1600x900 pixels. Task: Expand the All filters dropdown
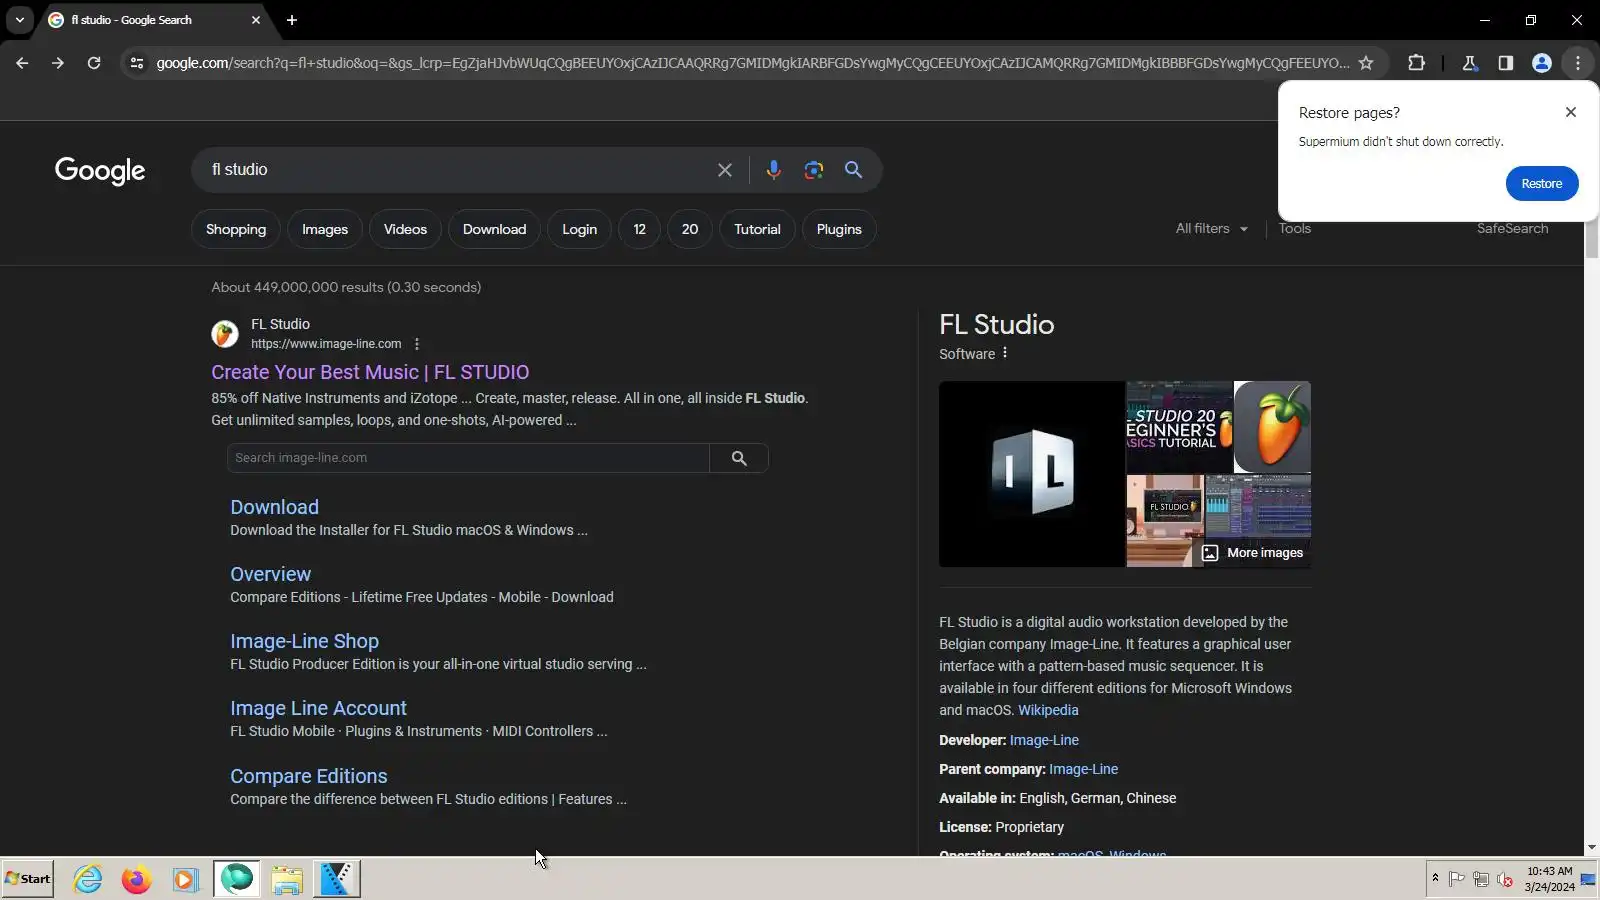(1212, 229)
